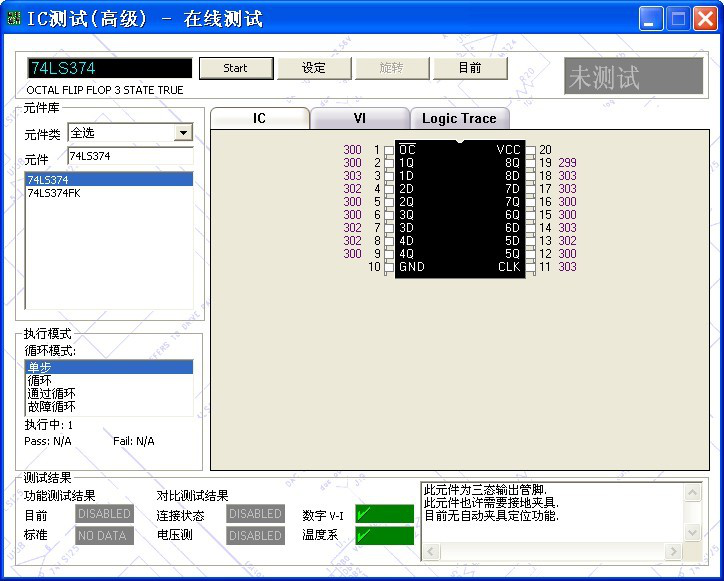The width and height of the screenshot is (724, 581).
Task: Toggle pin 1 OC checkbox on the IC
Action: click(389, 151)
